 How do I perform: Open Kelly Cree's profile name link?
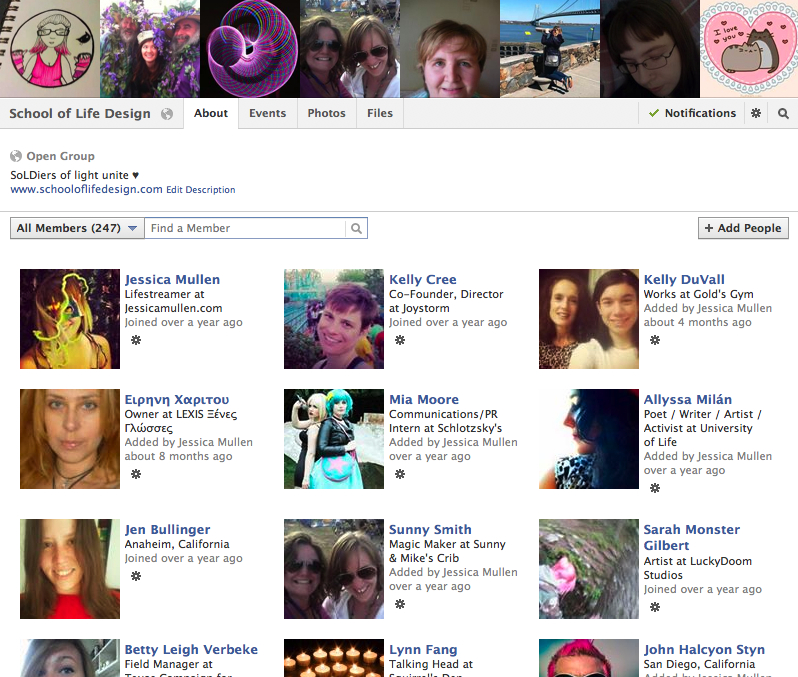(x=423, y=279)
